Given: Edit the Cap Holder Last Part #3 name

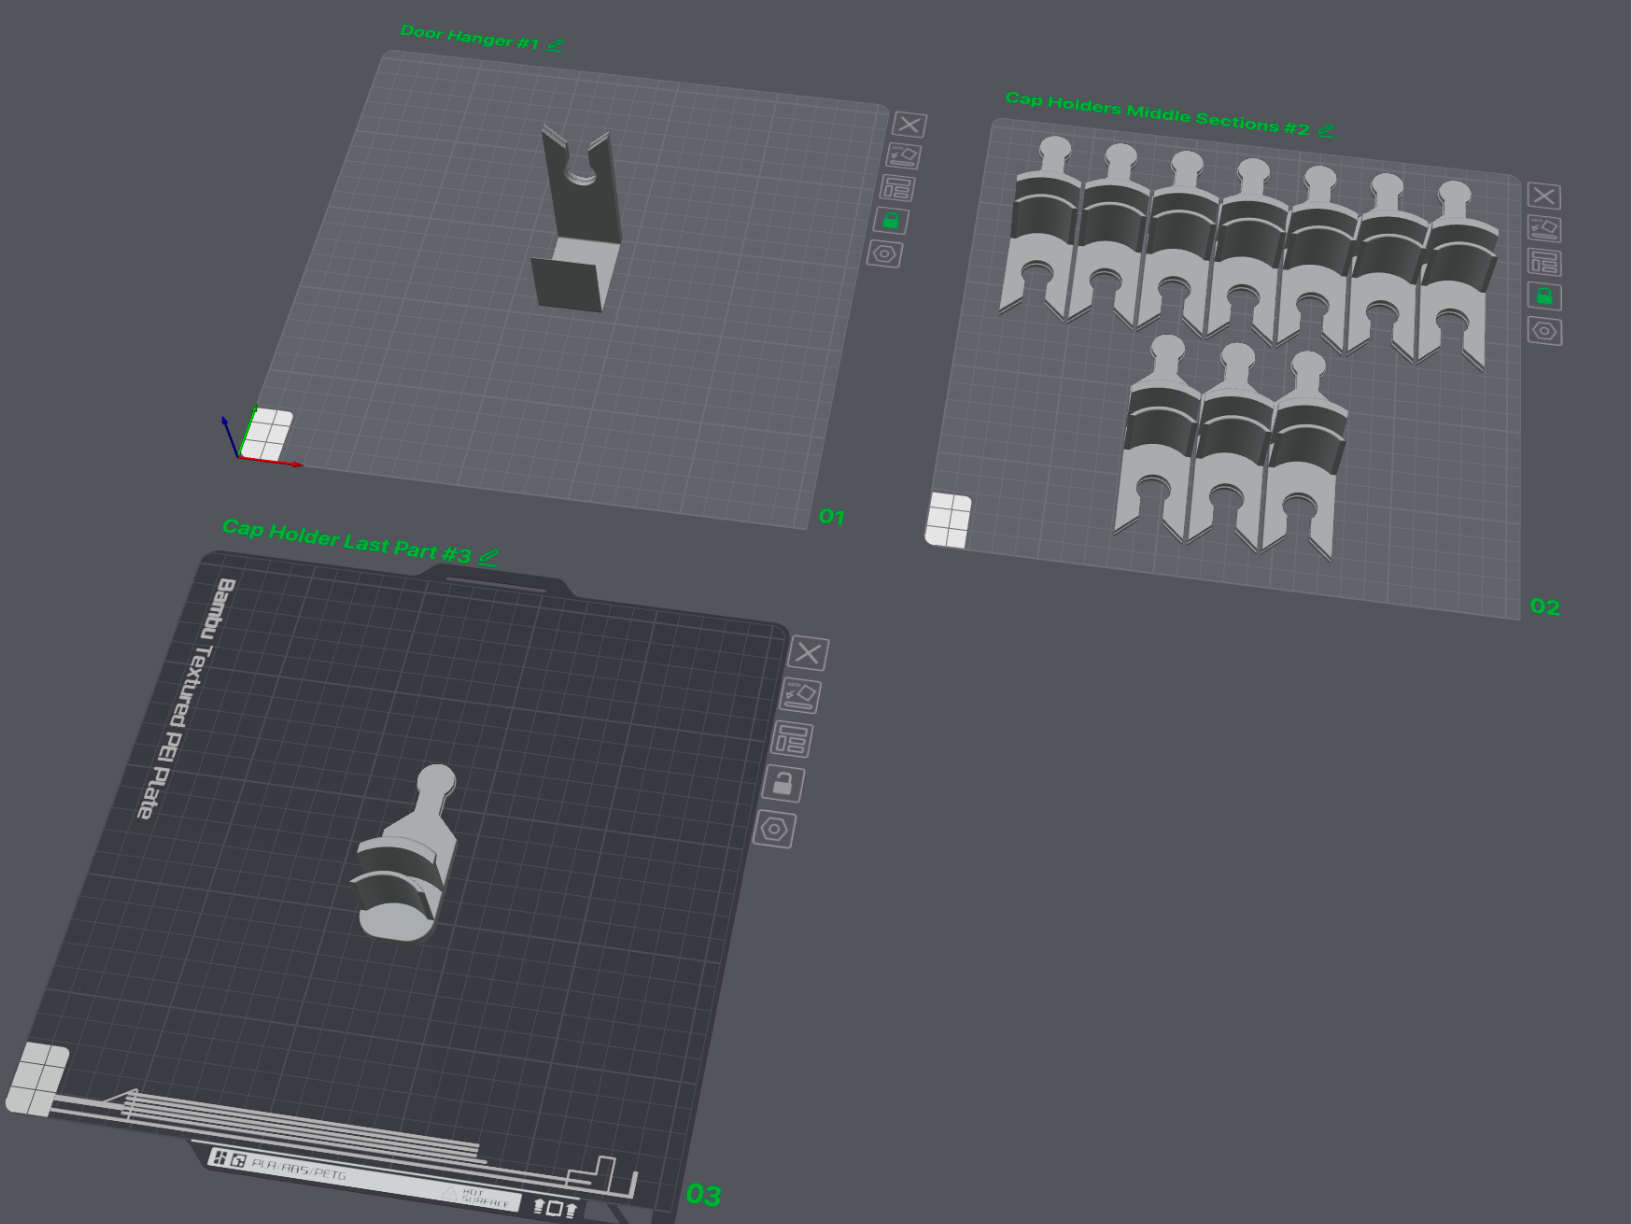Looking at the screenshot, I should pos(488,557).
